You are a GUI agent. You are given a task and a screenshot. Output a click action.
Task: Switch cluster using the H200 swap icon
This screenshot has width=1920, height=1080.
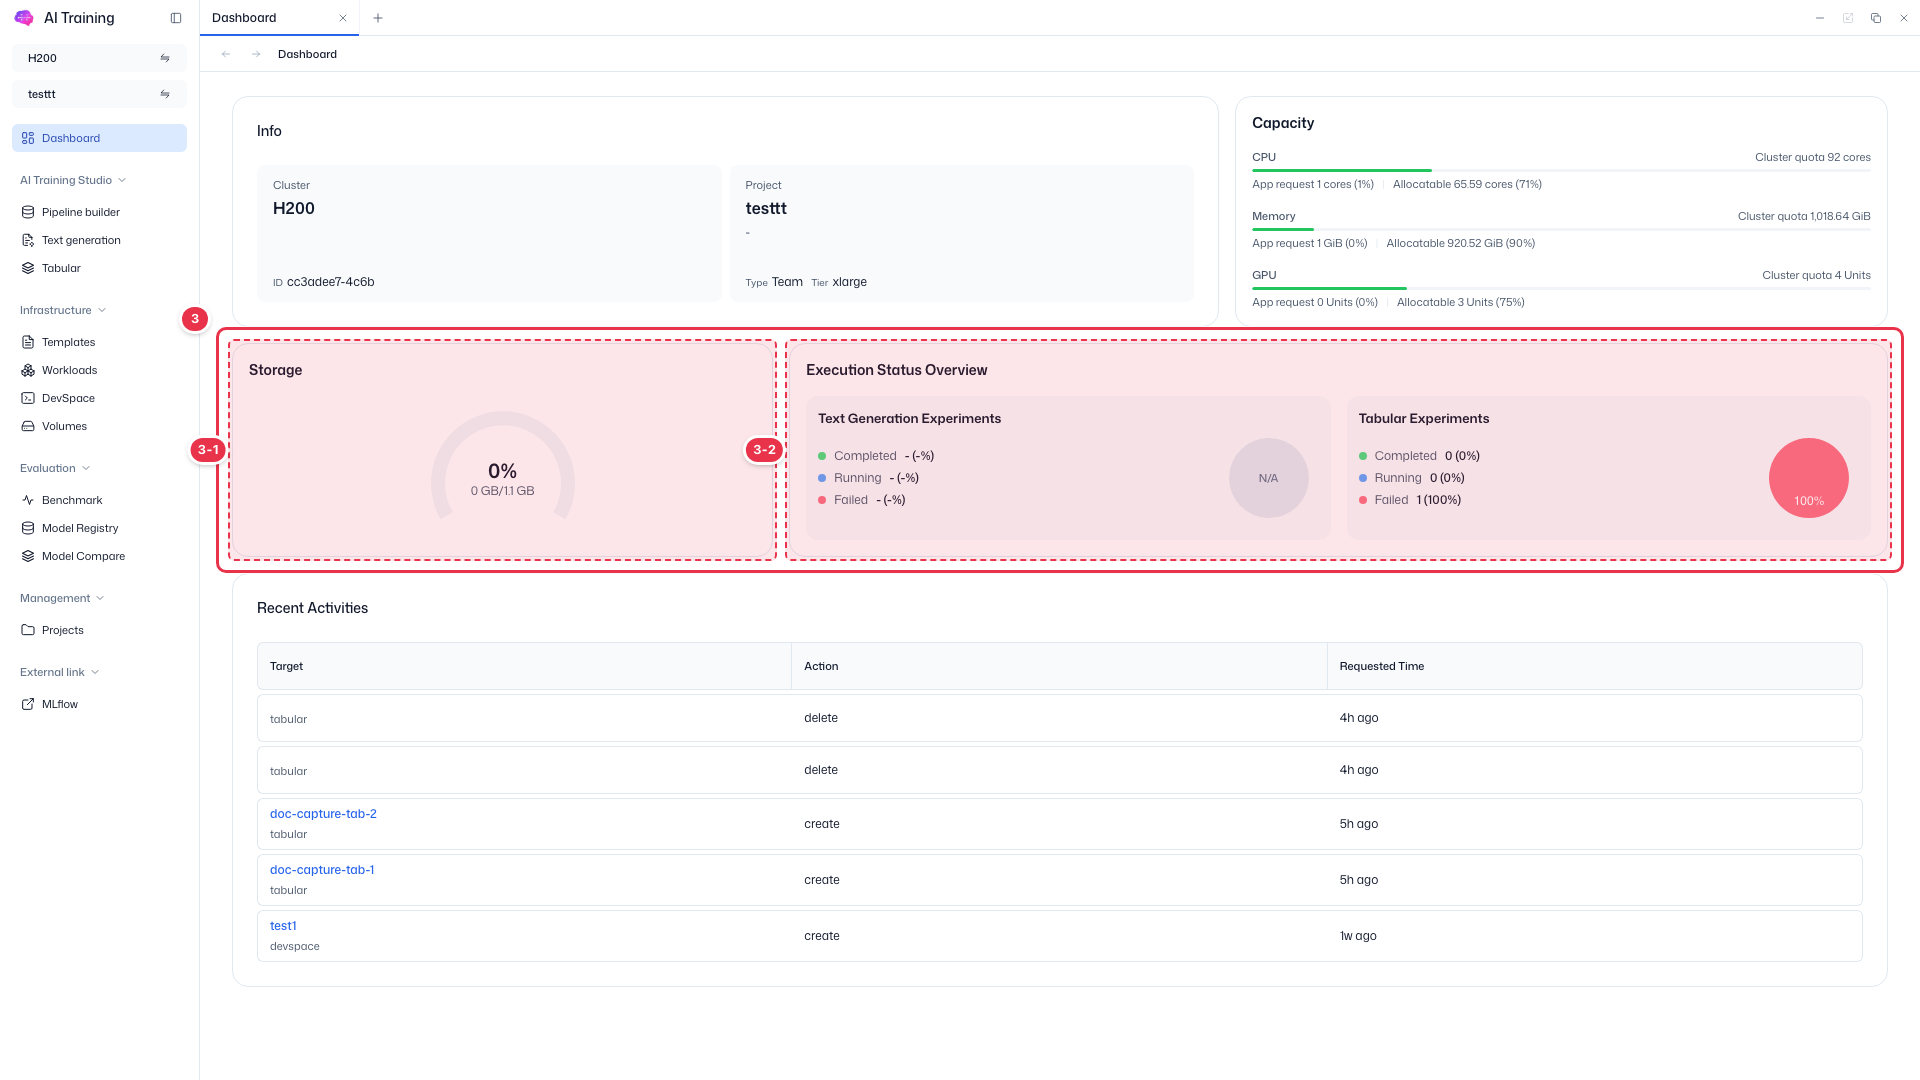tap(165, 58)
